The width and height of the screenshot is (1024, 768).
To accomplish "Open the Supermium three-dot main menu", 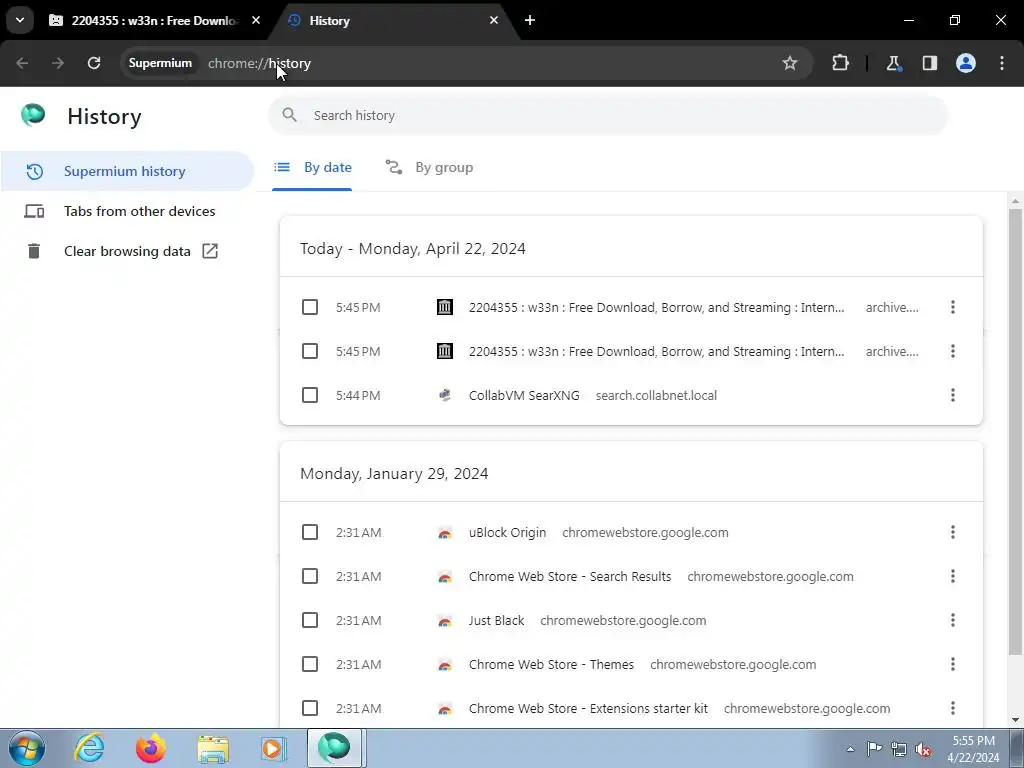I will coord(1002,63).
